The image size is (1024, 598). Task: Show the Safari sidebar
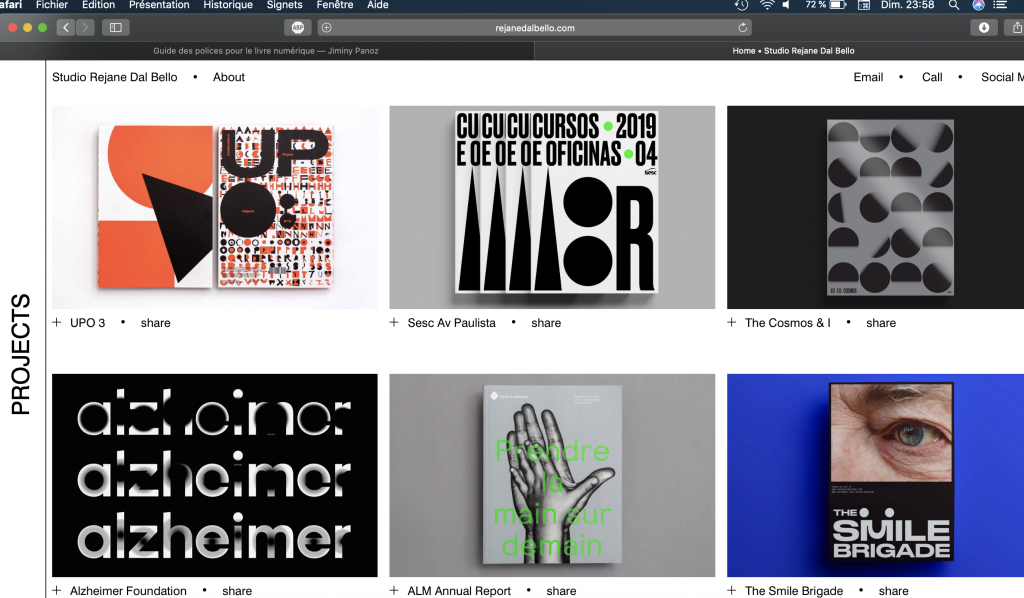(x=116, y=27)
